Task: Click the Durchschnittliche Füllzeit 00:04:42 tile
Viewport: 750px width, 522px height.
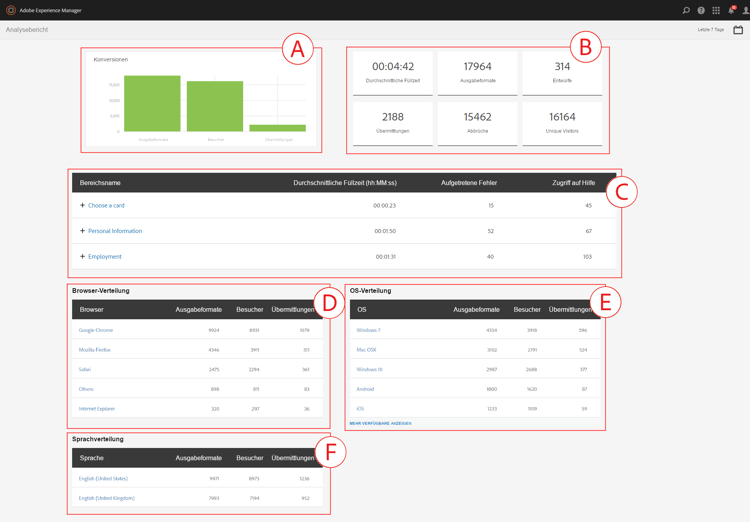Action: (x=393, y=73)
